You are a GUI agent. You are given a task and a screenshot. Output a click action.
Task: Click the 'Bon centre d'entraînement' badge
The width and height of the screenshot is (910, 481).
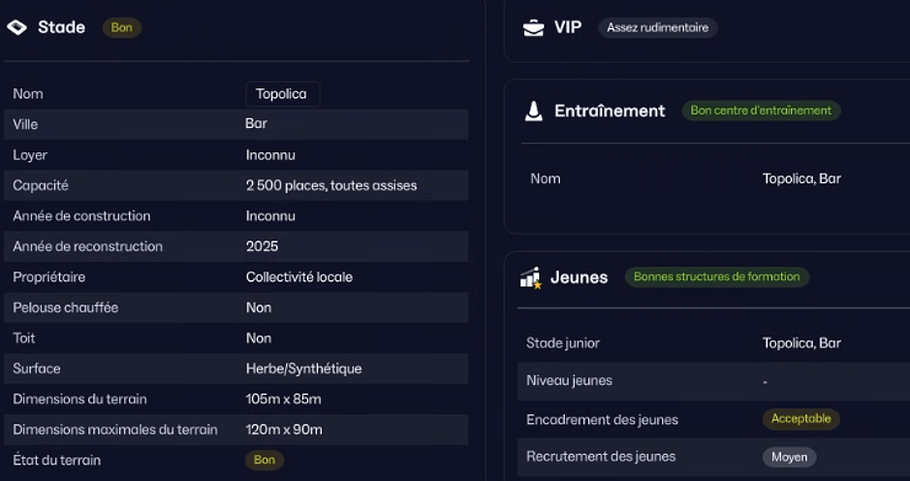[x=761, y=111]
